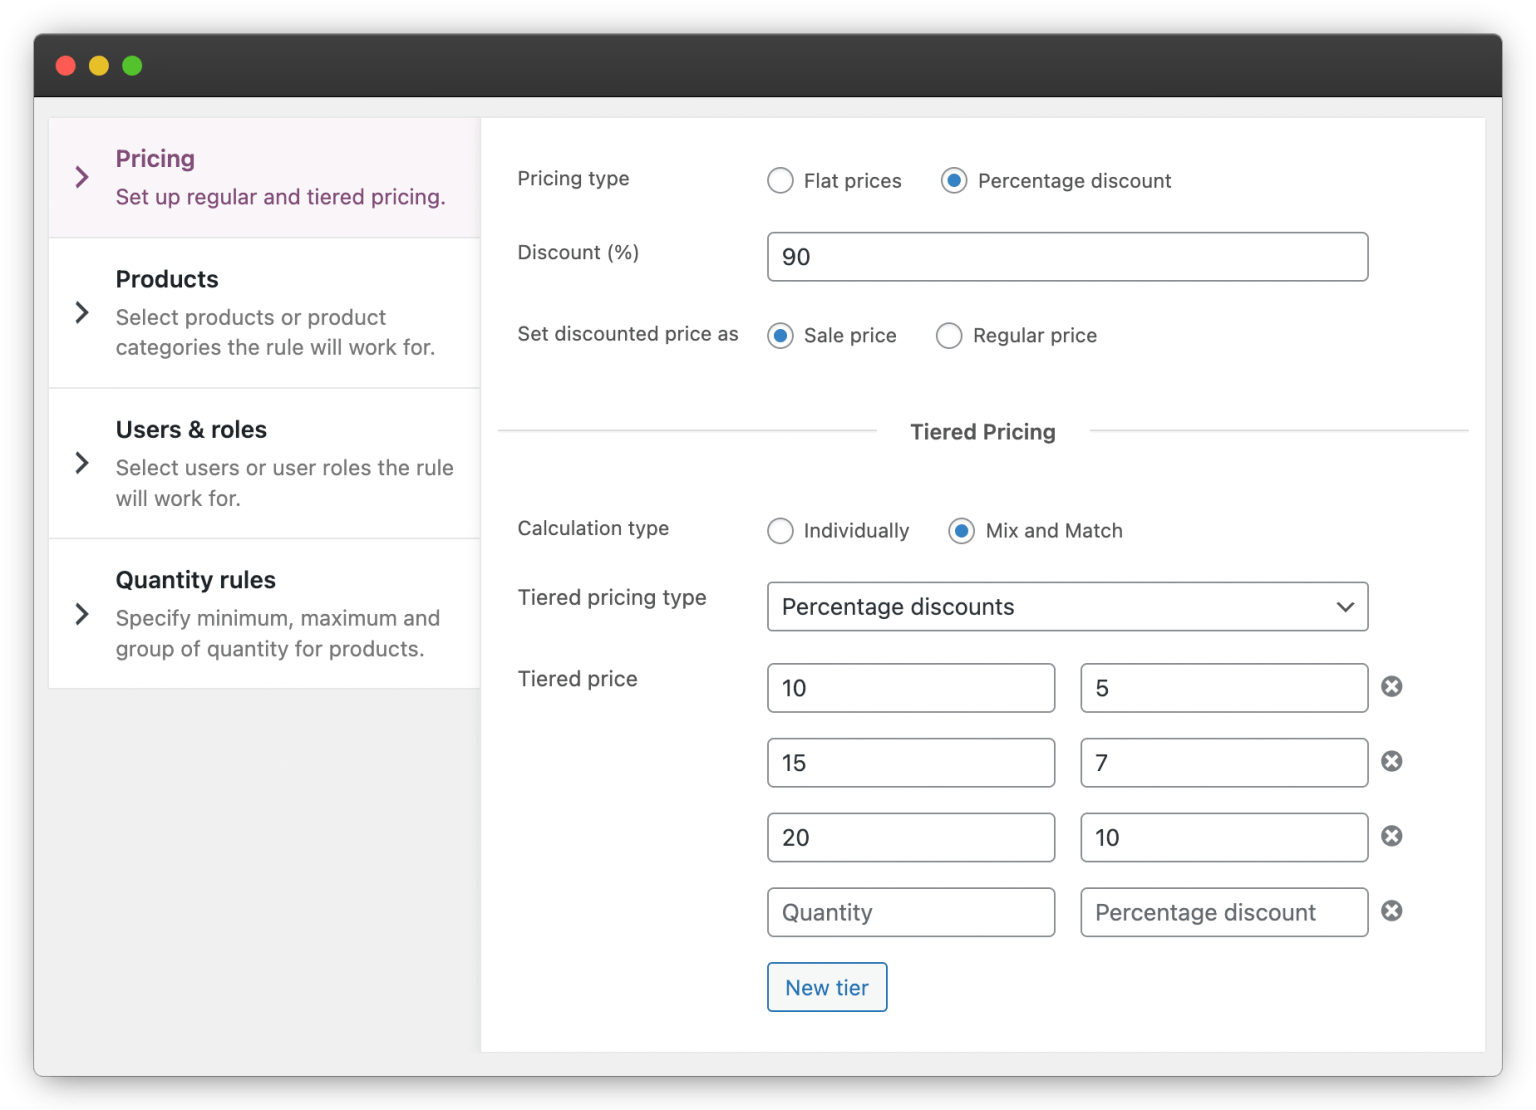The height and width of the screenshot is (1110, 1536).
Task: Switch to the Products section
Action: coord(166,279)
